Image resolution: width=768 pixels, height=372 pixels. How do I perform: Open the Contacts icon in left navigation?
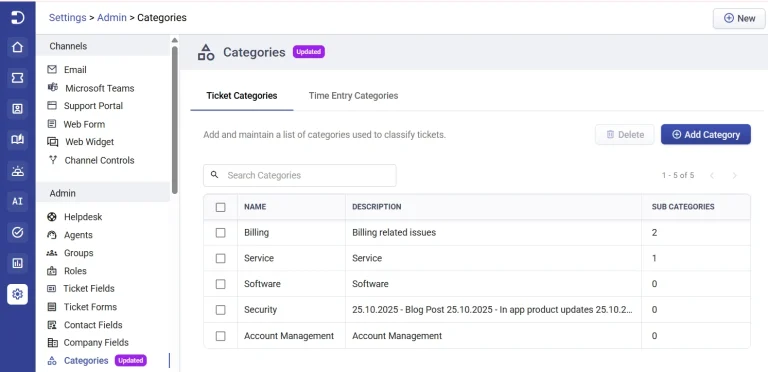tap(17, 109)
